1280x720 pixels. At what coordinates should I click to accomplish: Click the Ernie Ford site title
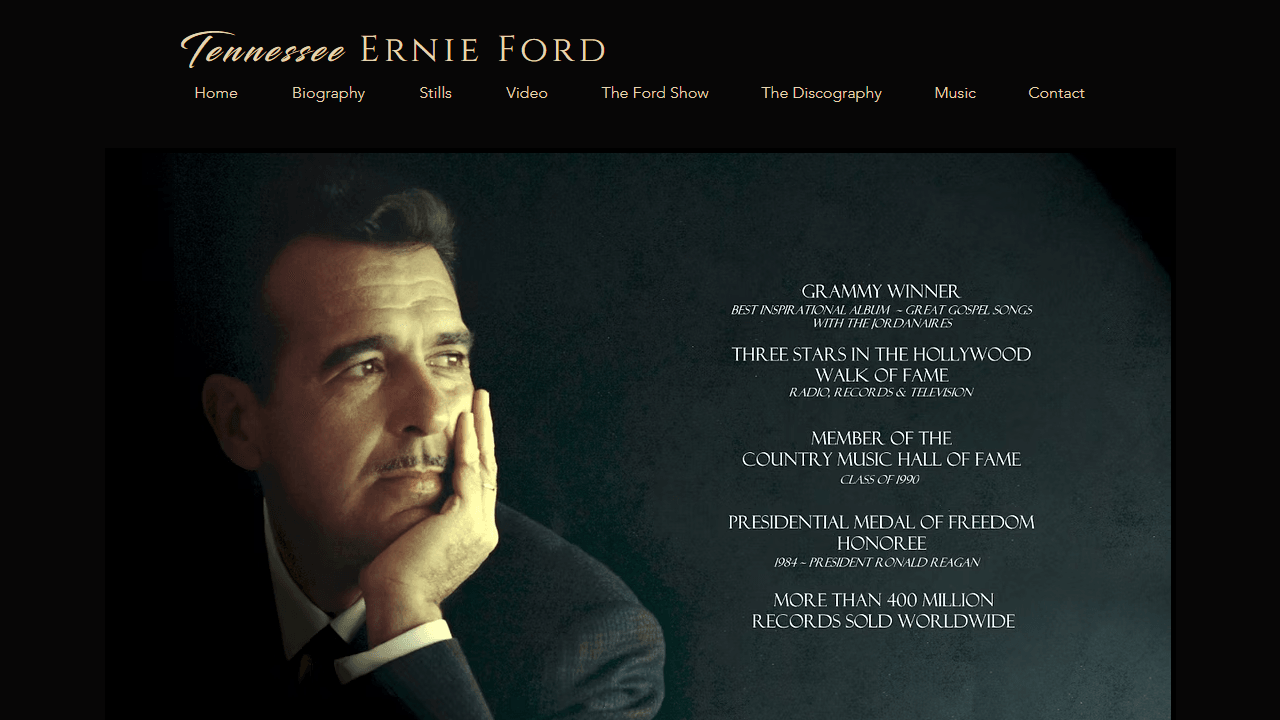click(x=483, y=49)
